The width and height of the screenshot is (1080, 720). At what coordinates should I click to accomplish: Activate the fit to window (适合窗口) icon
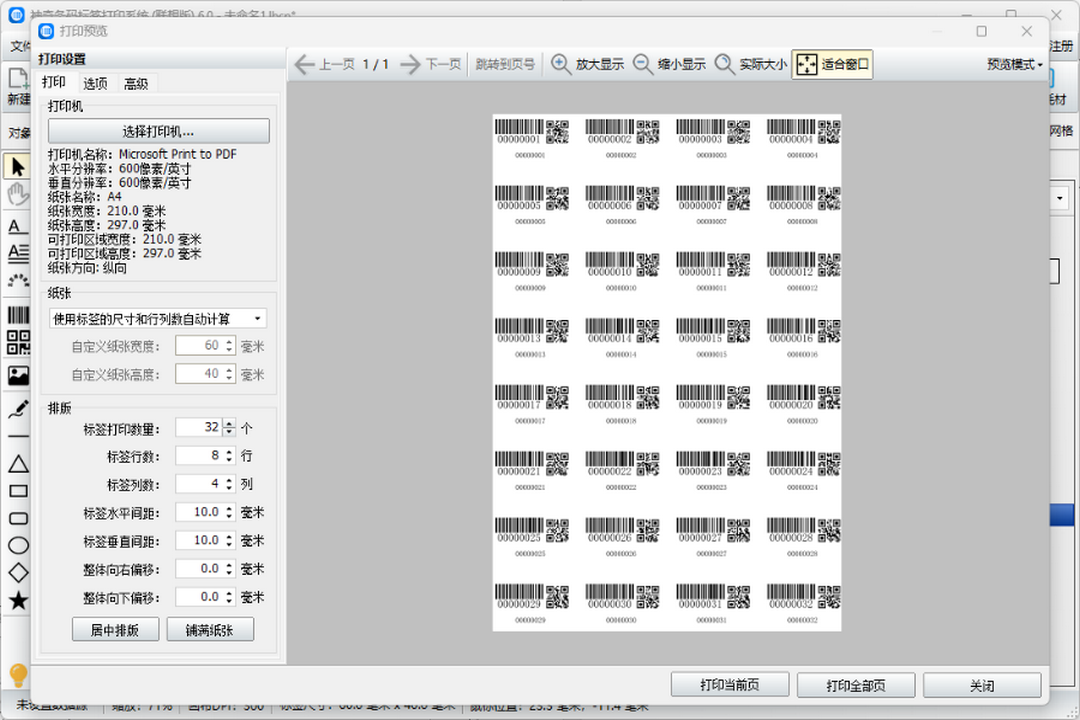[805, 65]
